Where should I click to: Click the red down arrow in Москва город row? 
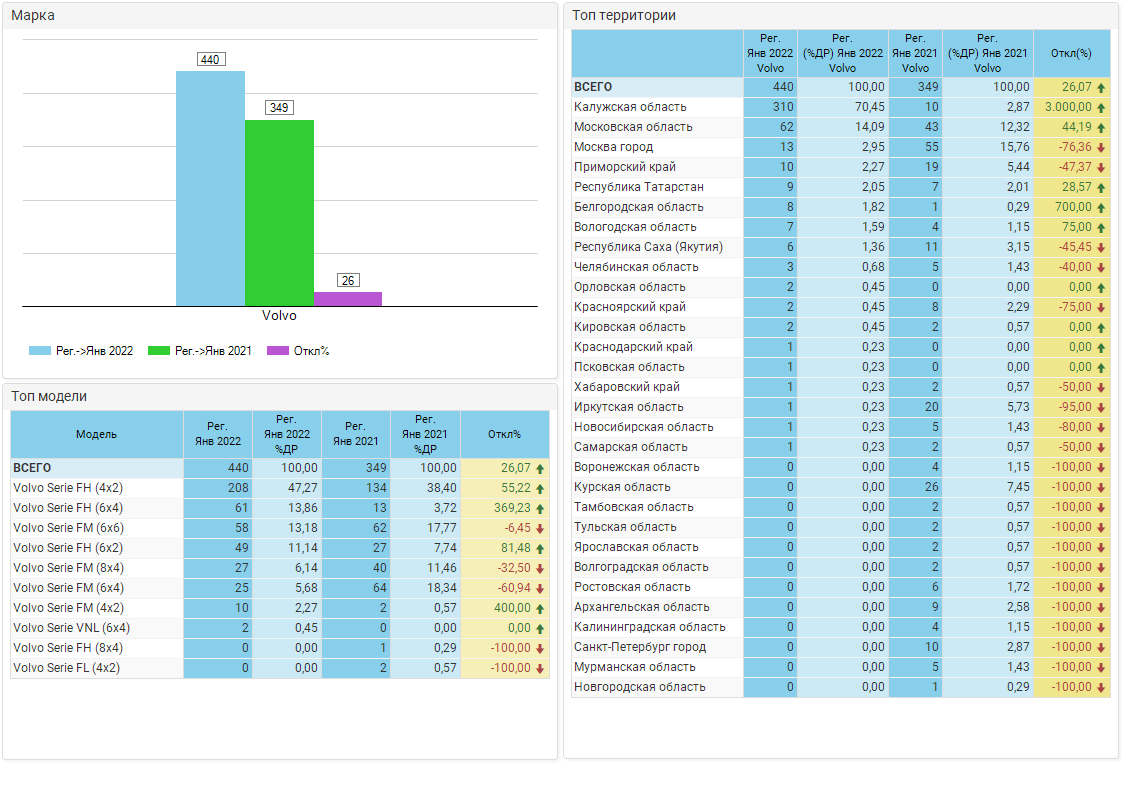click(x=1101, y=147)
